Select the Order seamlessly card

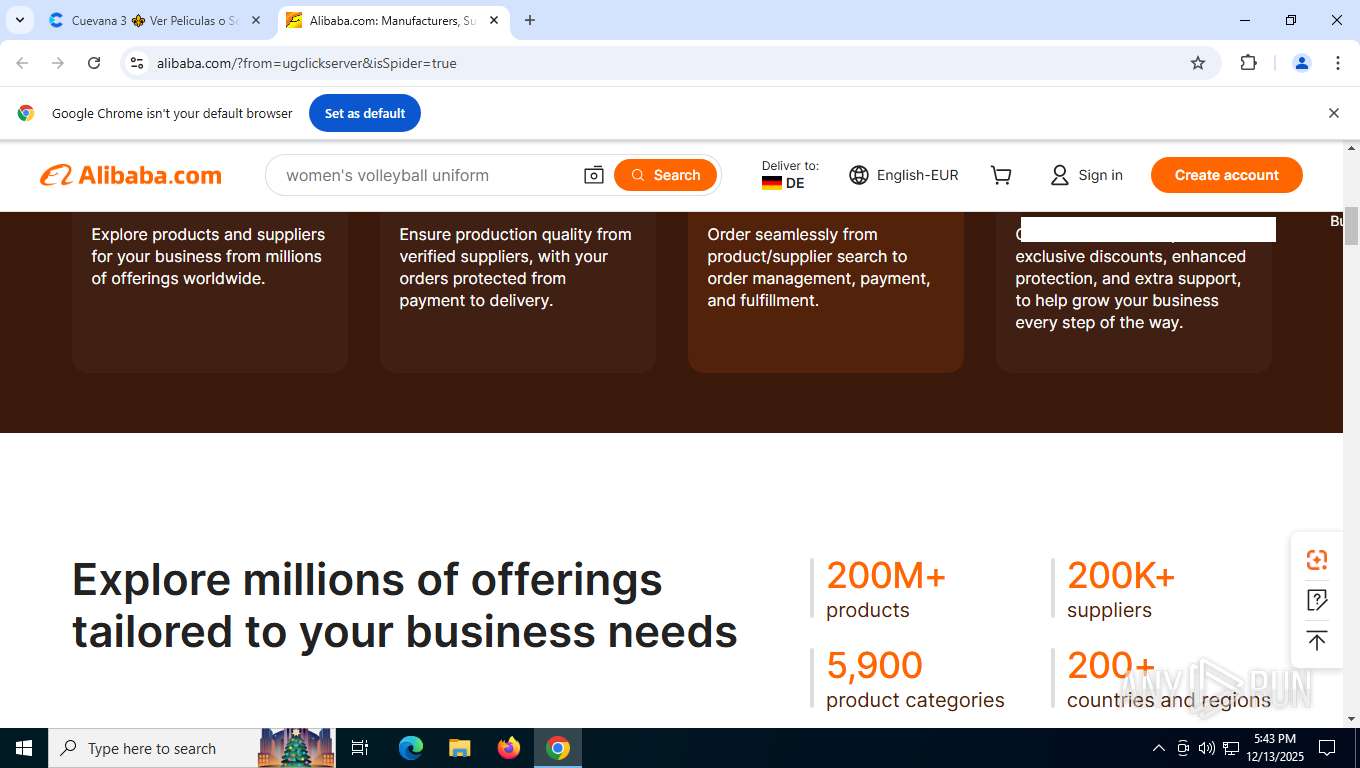click(826, 292)
